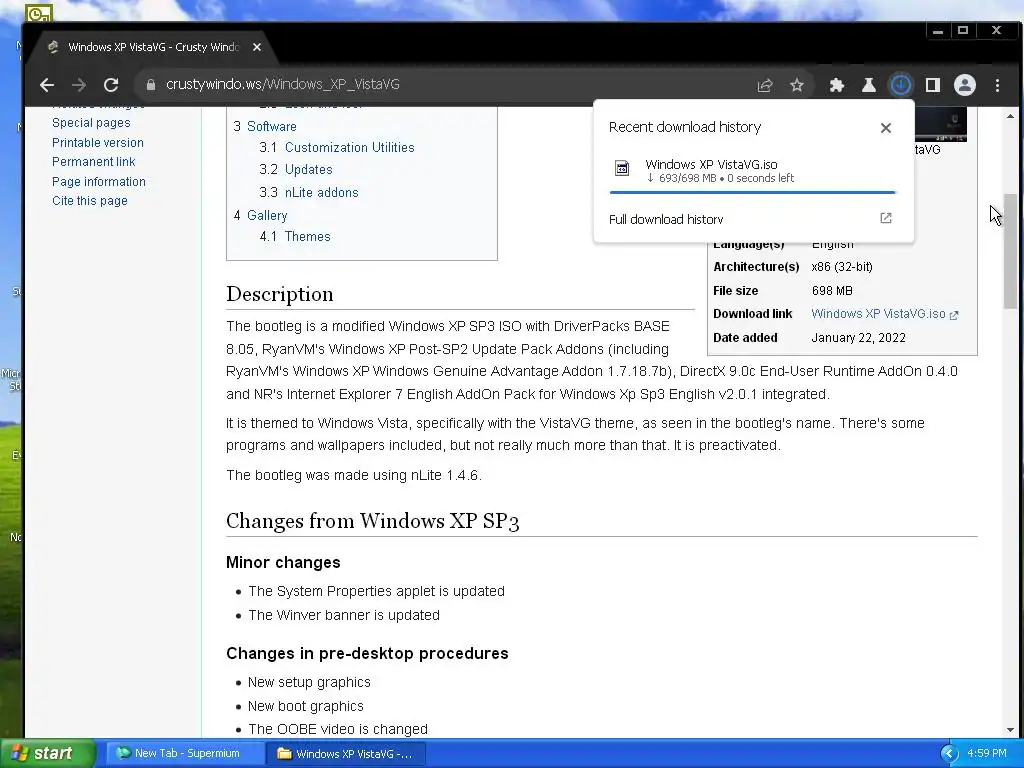Viewport: 1024px width, 768px height.
Task: Click the x86 (32-bit) architecture value
Action: pyautogui.click(x=842, y=266)
